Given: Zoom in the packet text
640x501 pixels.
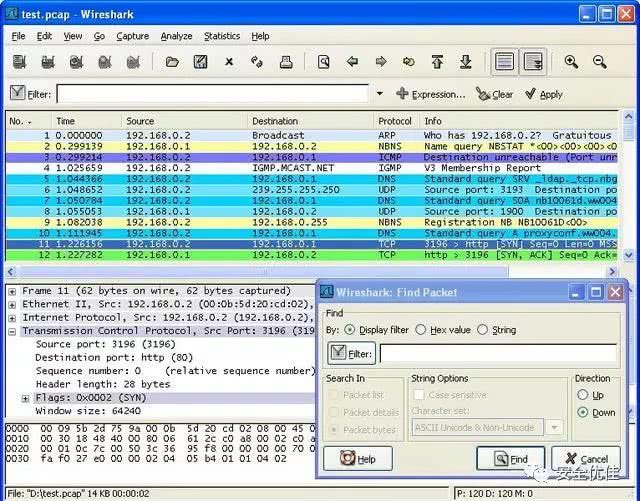Looking at the screenshot, I should point(571,62).
